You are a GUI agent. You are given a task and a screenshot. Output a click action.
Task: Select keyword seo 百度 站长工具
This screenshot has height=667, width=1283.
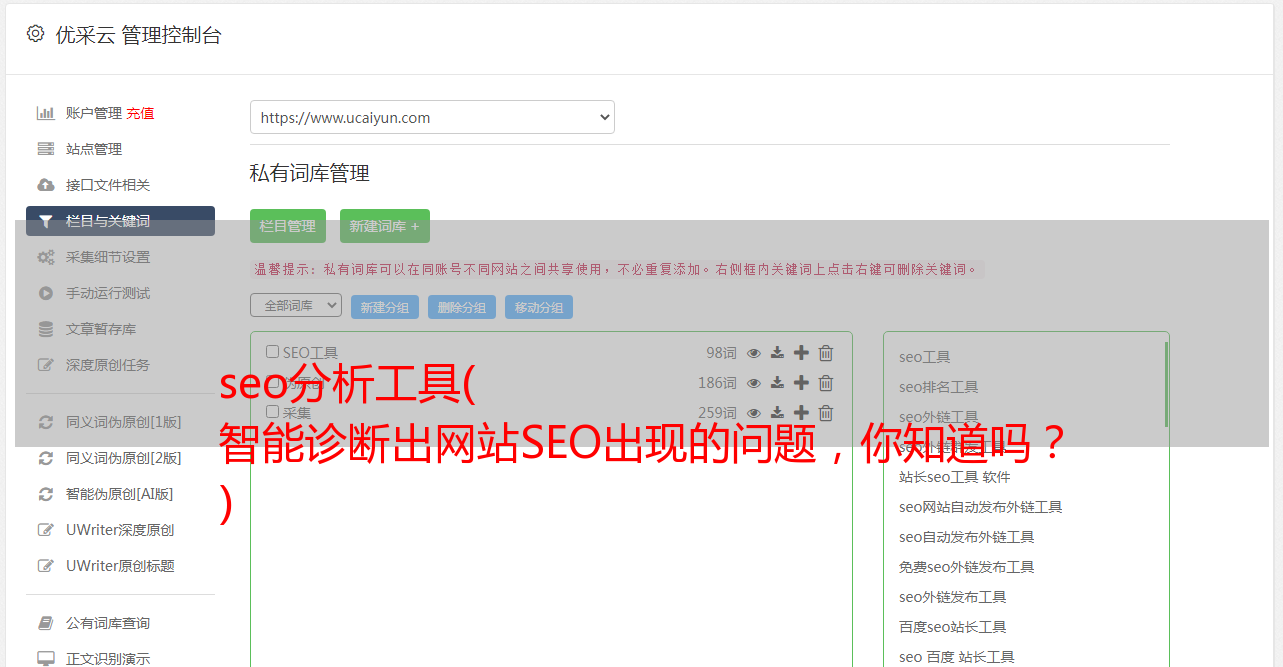pyautogui.click(x=957, y=657)
